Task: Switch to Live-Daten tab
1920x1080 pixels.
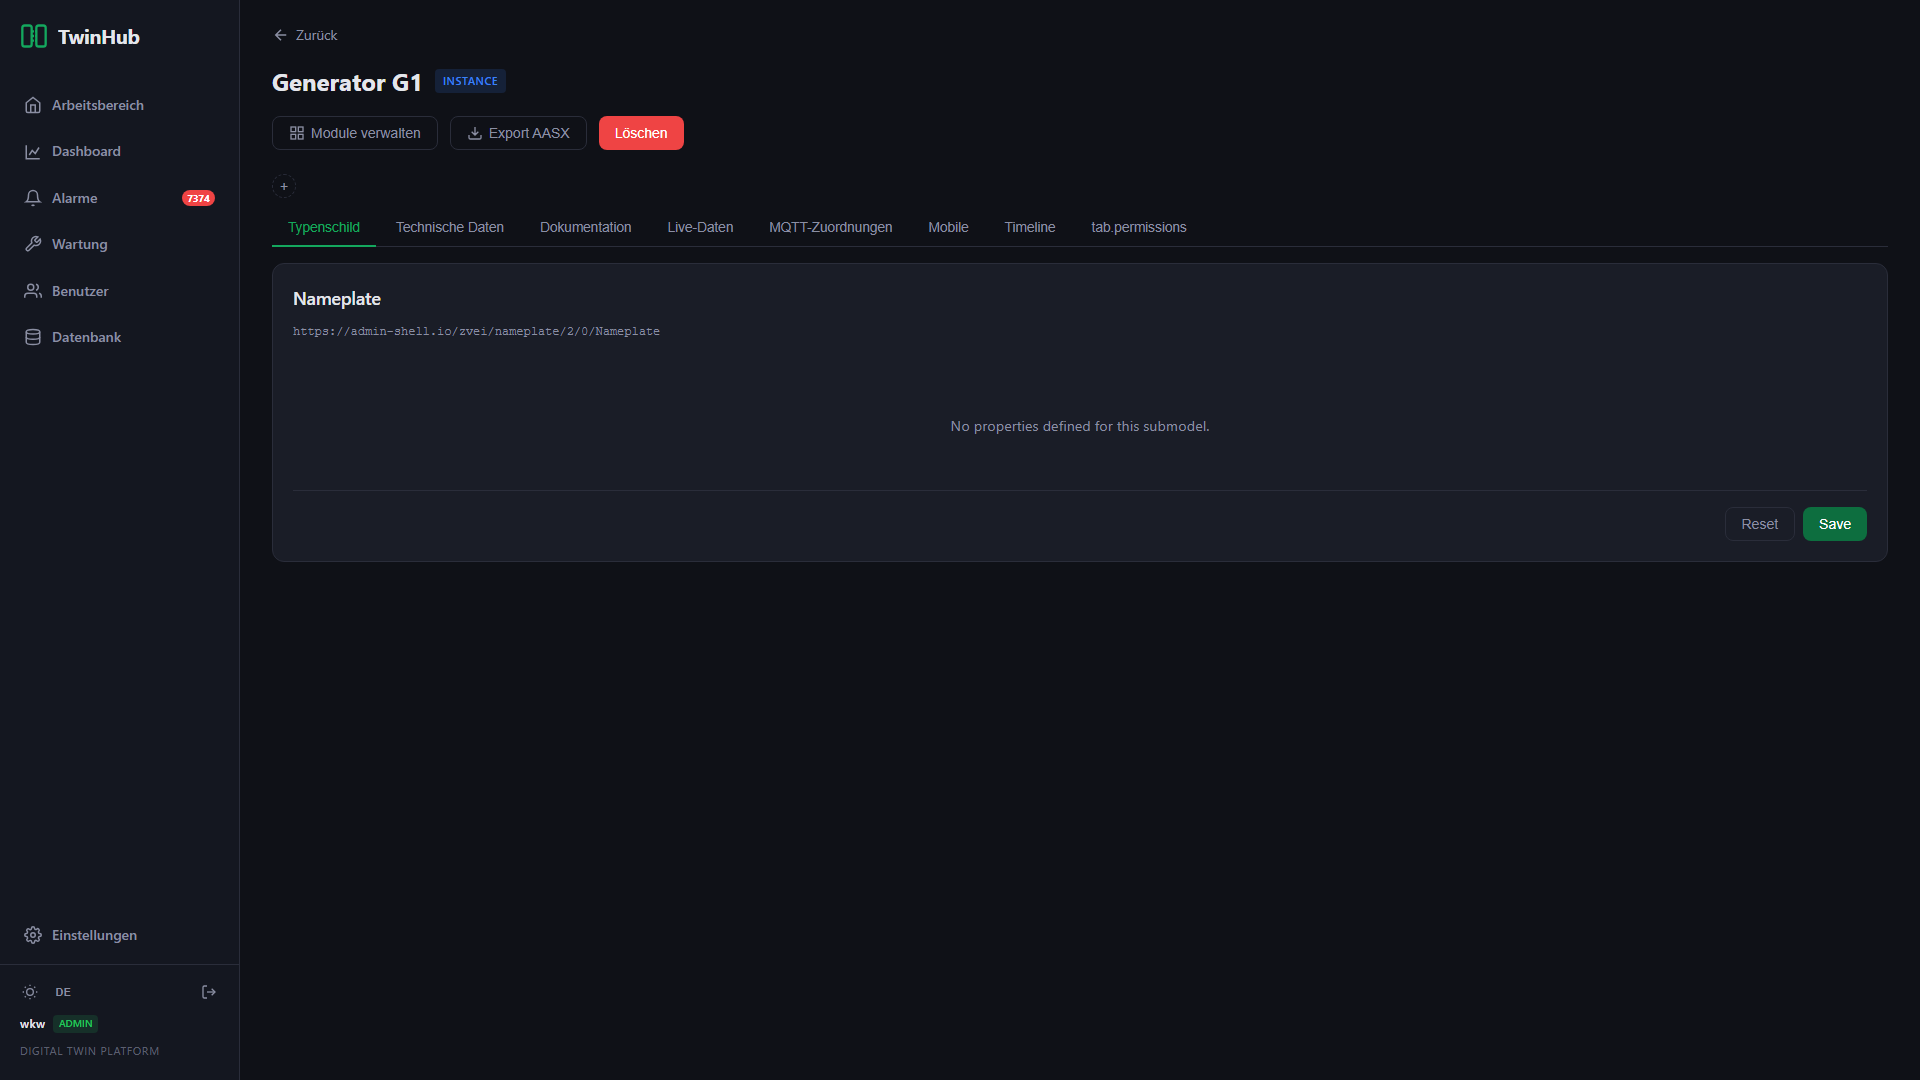Action: tap(700, 227)
